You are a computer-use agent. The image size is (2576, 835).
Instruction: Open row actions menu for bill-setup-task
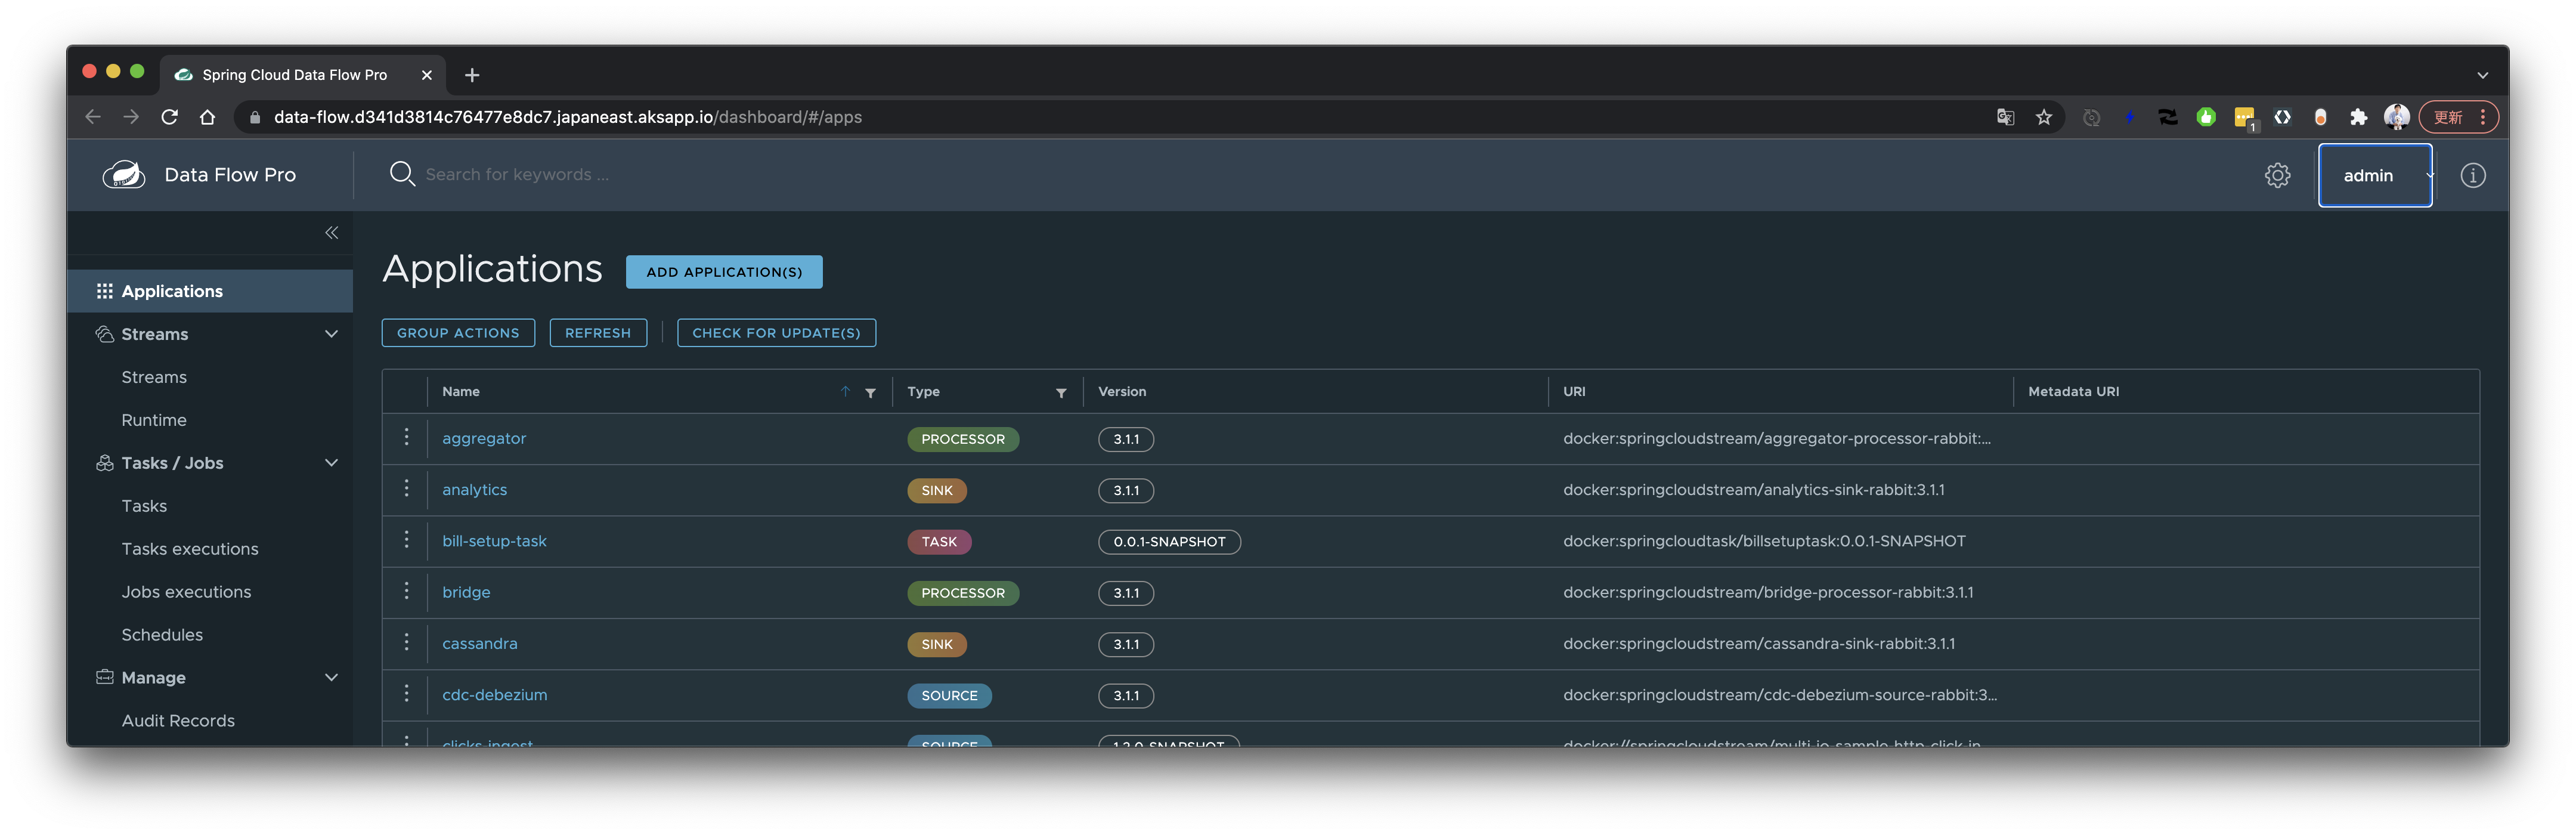406,540
